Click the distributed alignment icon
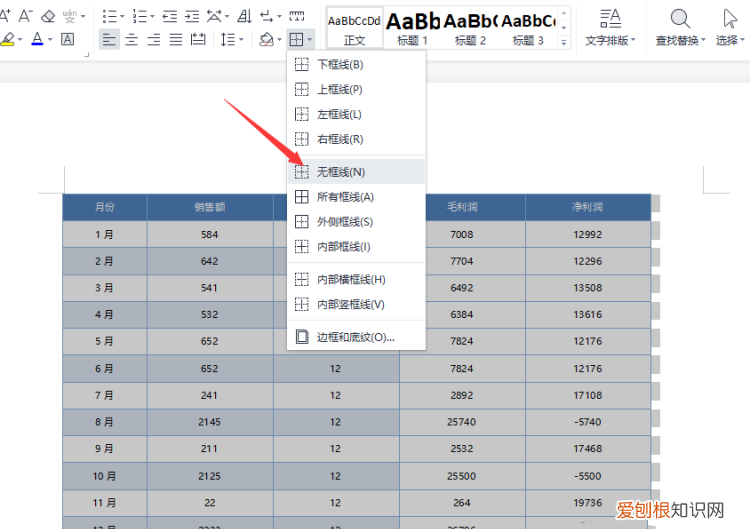 coord(198,39)
